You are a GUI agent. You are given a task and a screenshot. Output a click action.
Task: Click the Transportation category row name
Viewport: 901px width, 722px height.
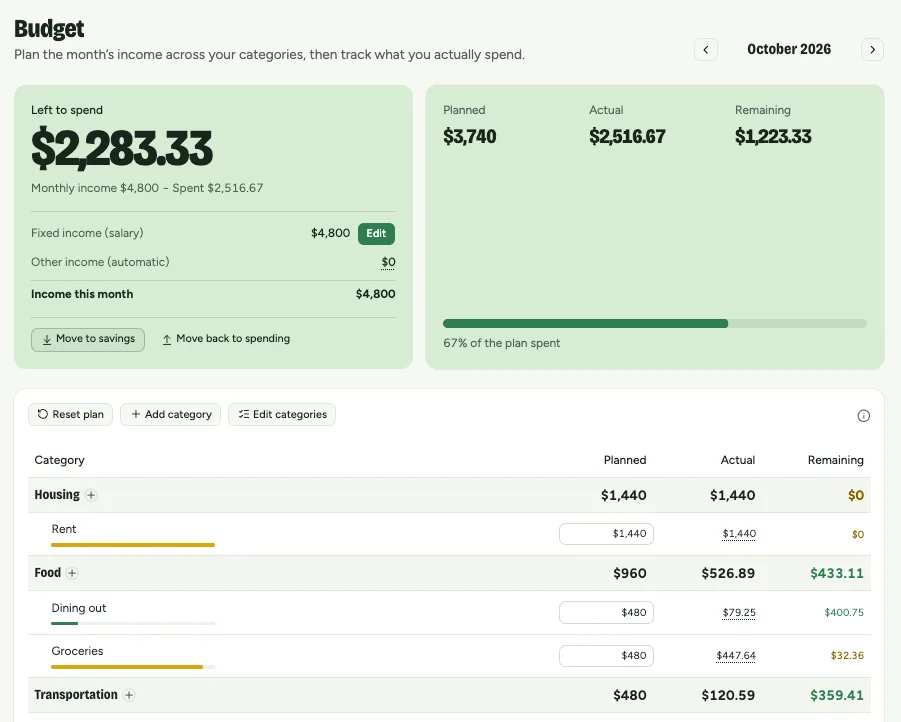tap(76, 695)
